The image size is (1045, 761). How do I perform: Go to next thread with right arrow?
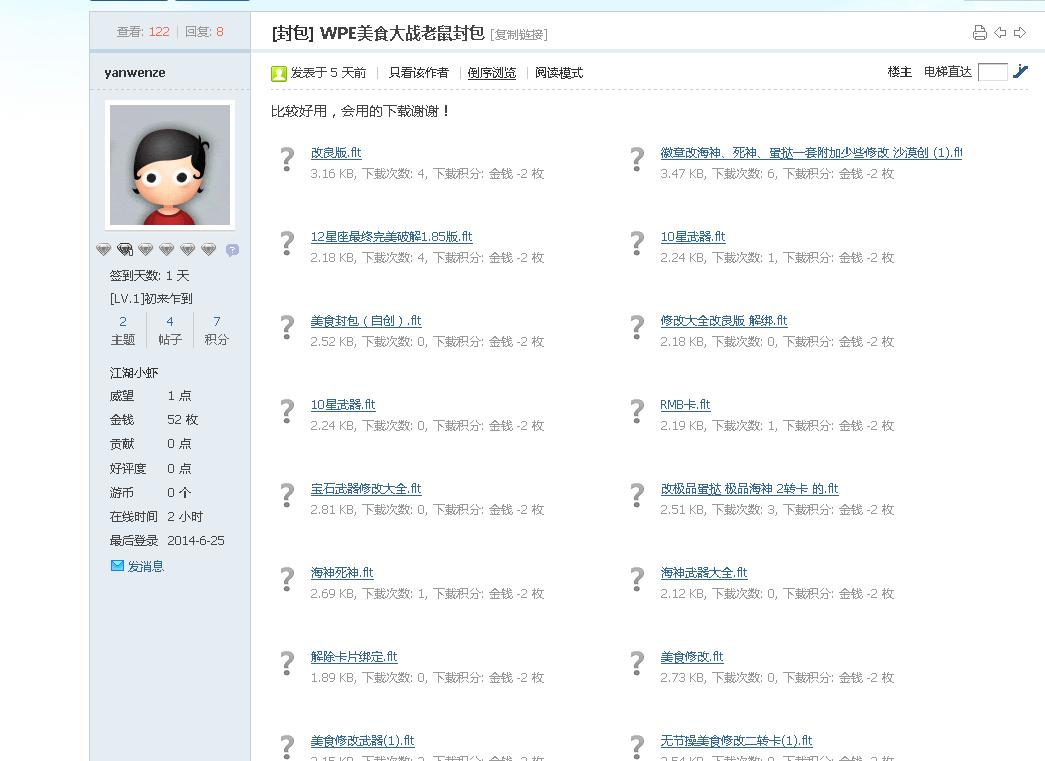point(1020,33)
